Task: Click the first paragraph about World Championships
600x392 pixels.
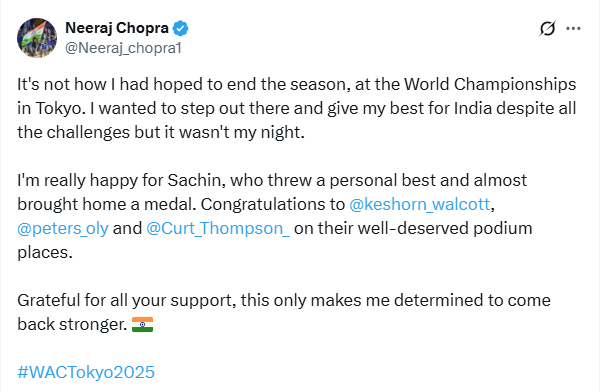Action: [x=297, y=108]
